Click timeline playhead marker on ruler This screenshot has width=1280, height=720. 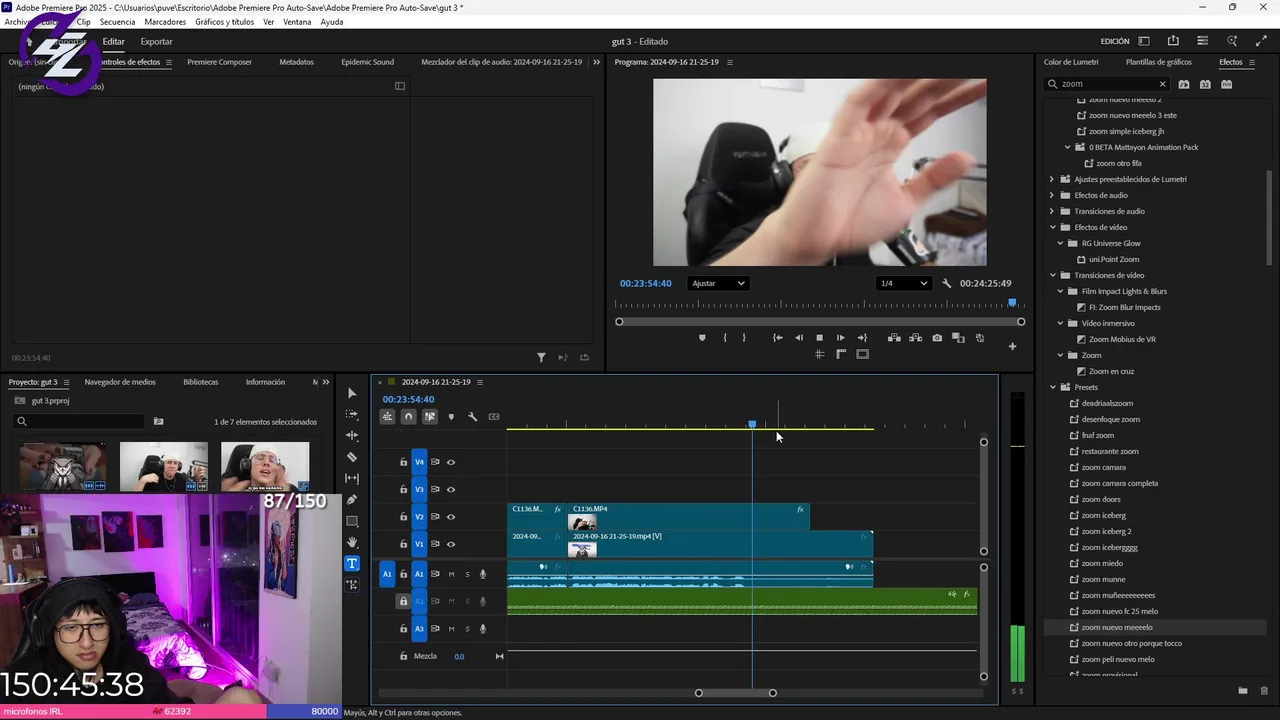tap(752, 425)
